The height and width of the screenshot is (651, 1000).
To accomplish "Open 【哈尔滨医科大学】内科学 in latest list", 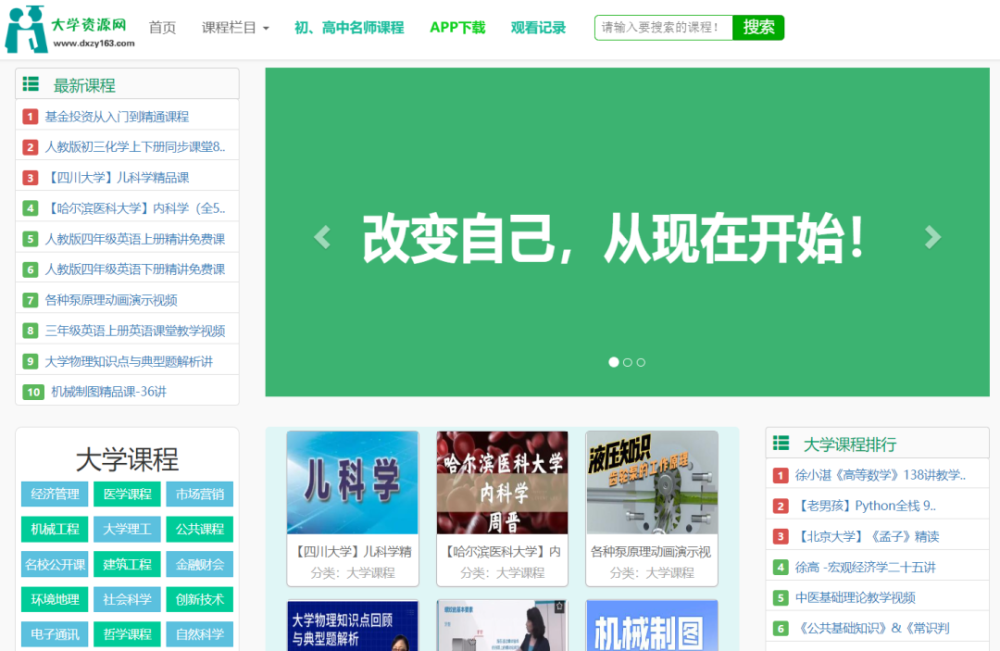I will point(135,208).
